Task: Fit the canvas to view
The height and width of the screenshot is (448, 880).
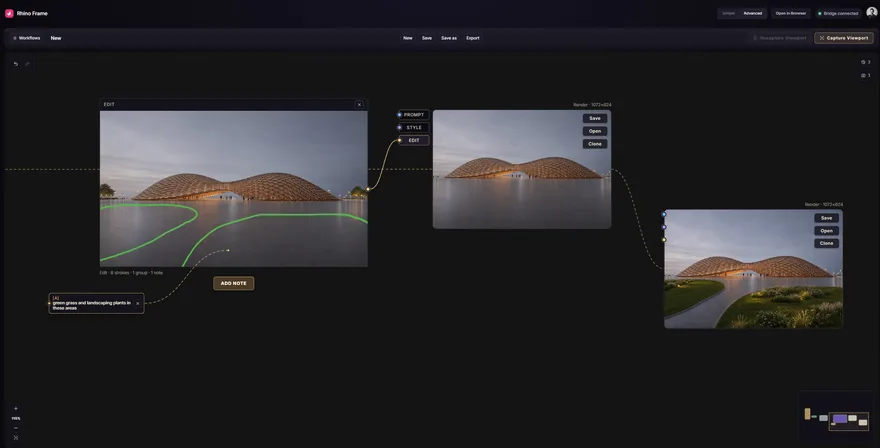Action: (x=16, y=438)
